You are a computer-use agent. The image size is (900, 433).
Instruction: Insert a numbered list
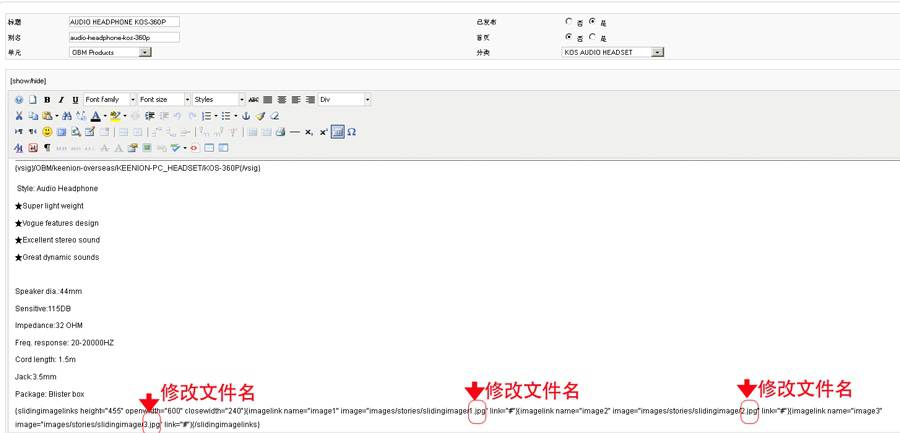point(207,116)
